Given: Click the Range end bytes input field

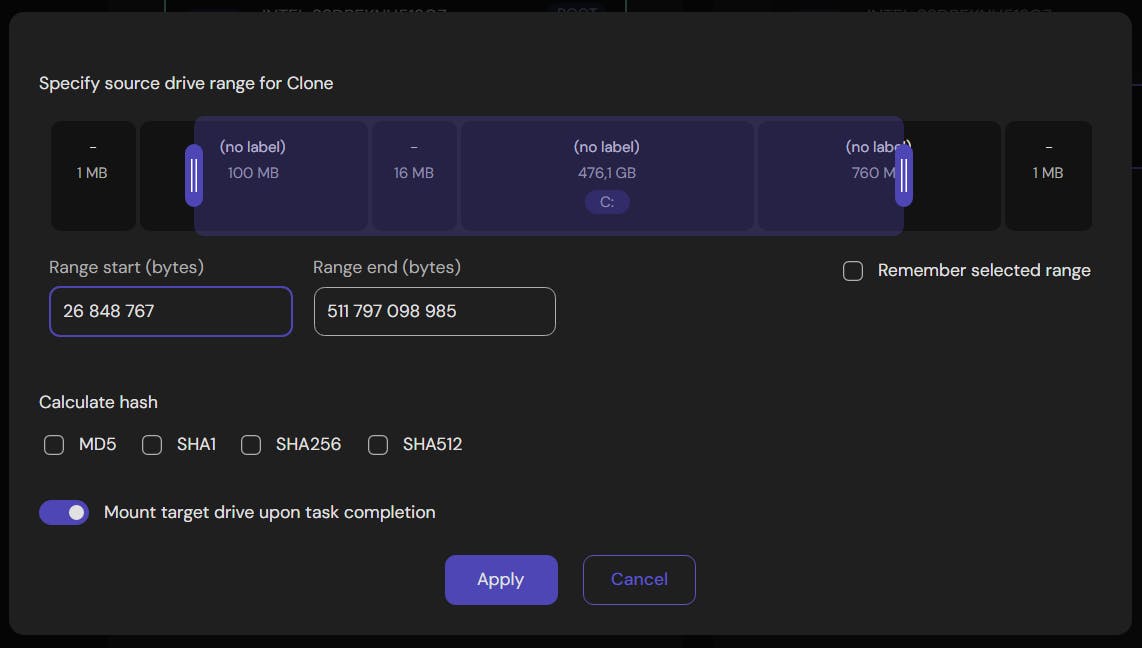Looking at the screenshot, I should point(434,311).
